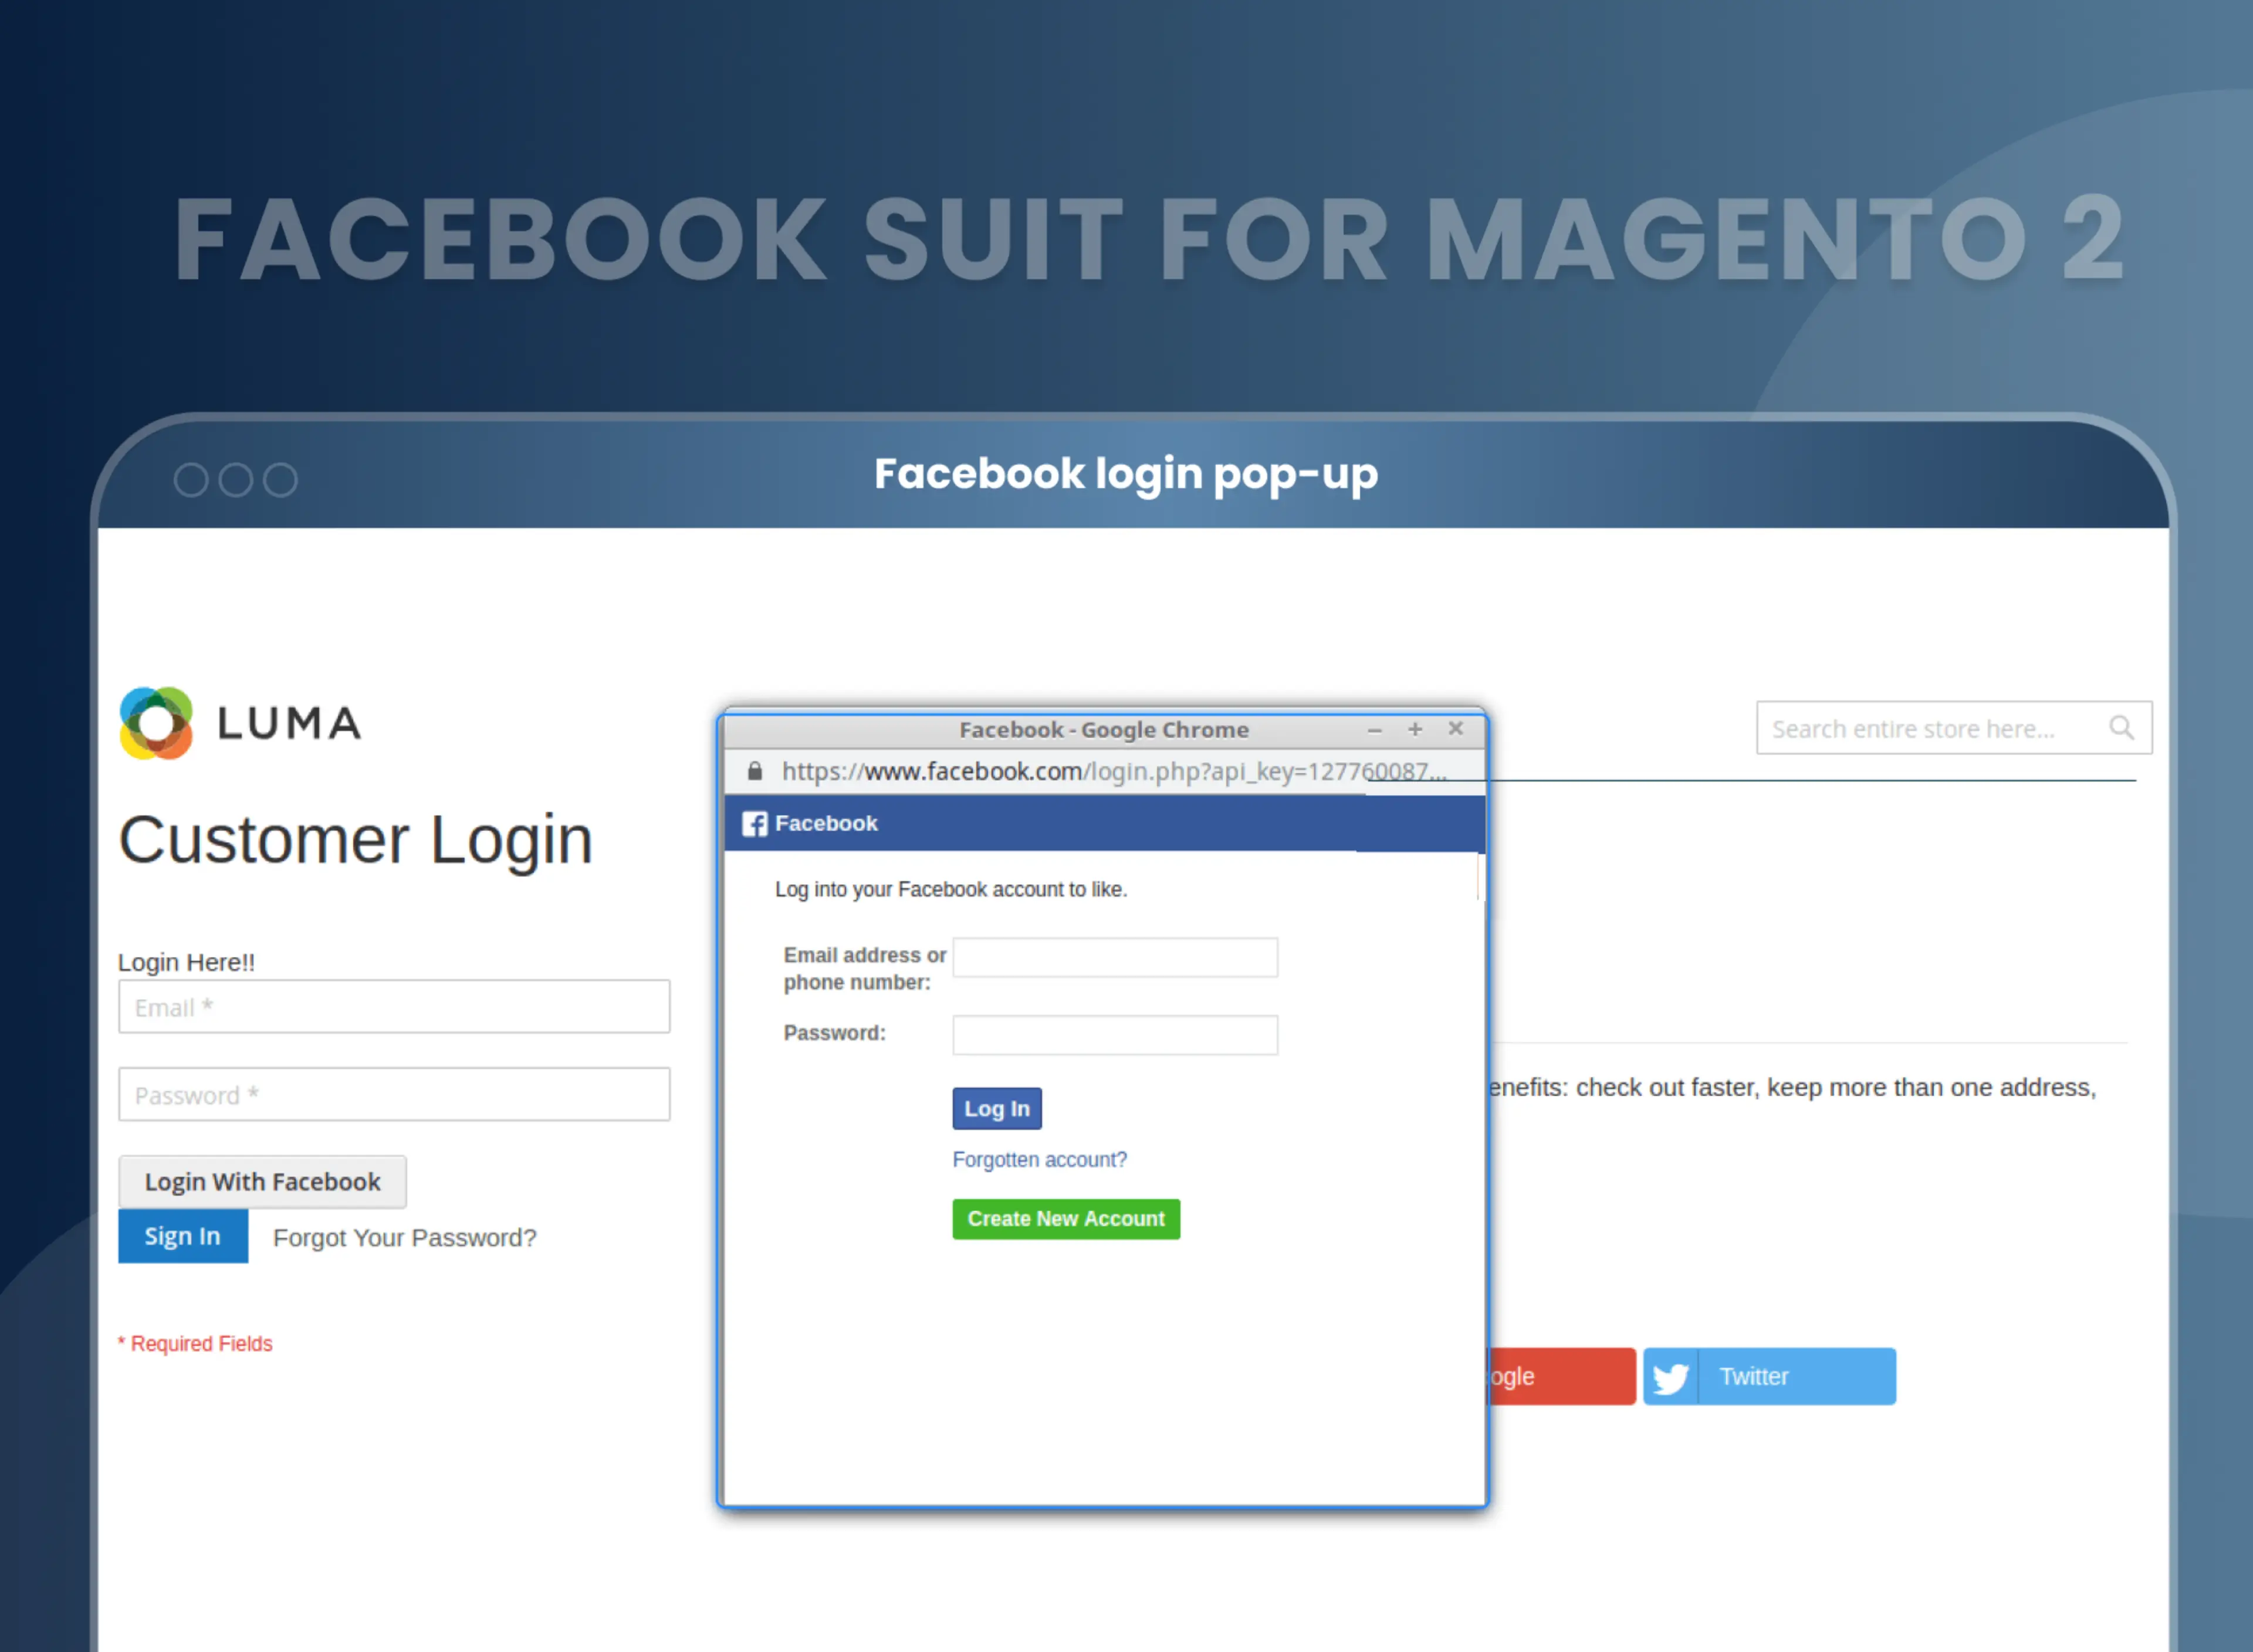Click the Facebook icon in the popup header
2253x1652 pixels.
[x=755, y=823]
